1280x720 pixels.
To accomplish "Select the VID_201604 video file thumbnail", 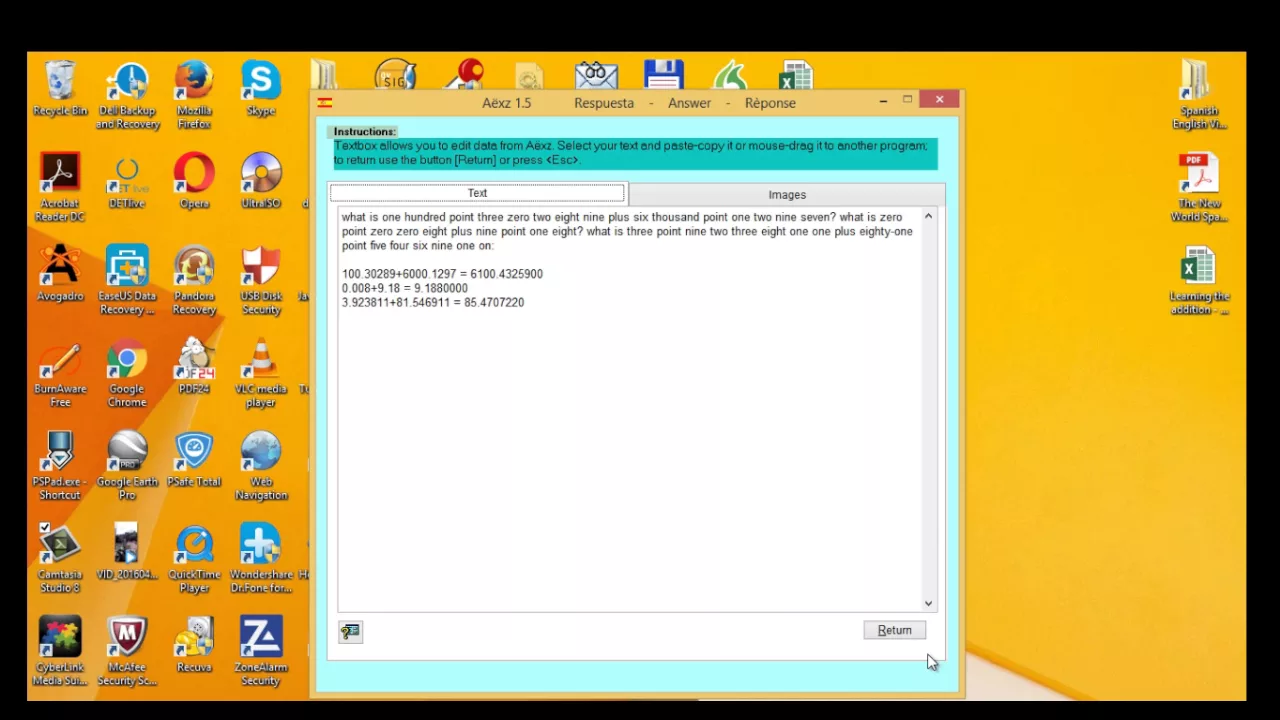I will 127,551.
